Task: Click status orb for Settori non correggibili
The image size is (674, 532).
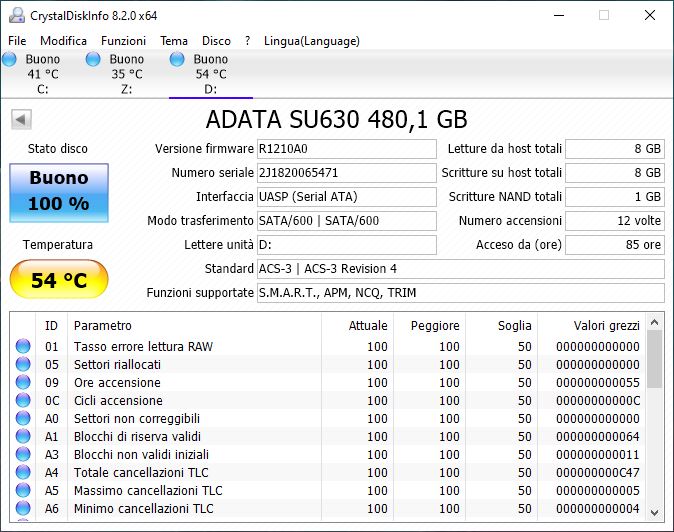Action: click(x=23, y=418)
